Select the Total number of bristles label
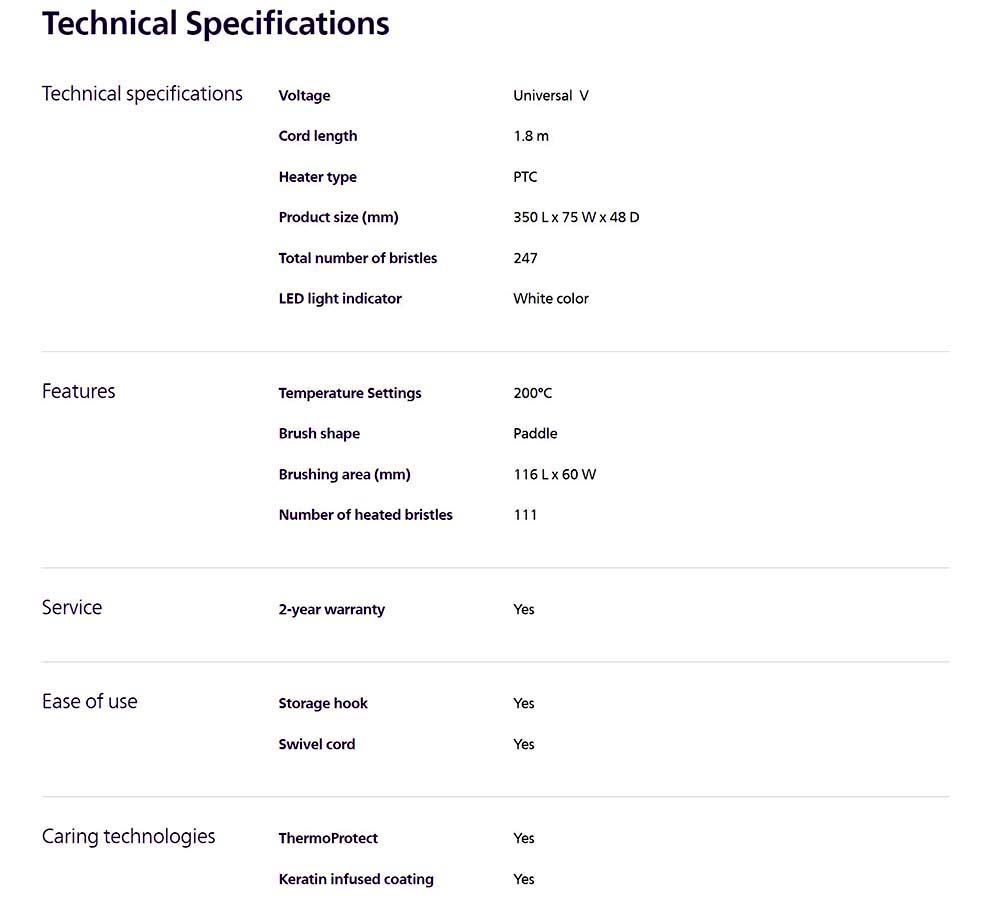995x903 pixels. [358, 258]
